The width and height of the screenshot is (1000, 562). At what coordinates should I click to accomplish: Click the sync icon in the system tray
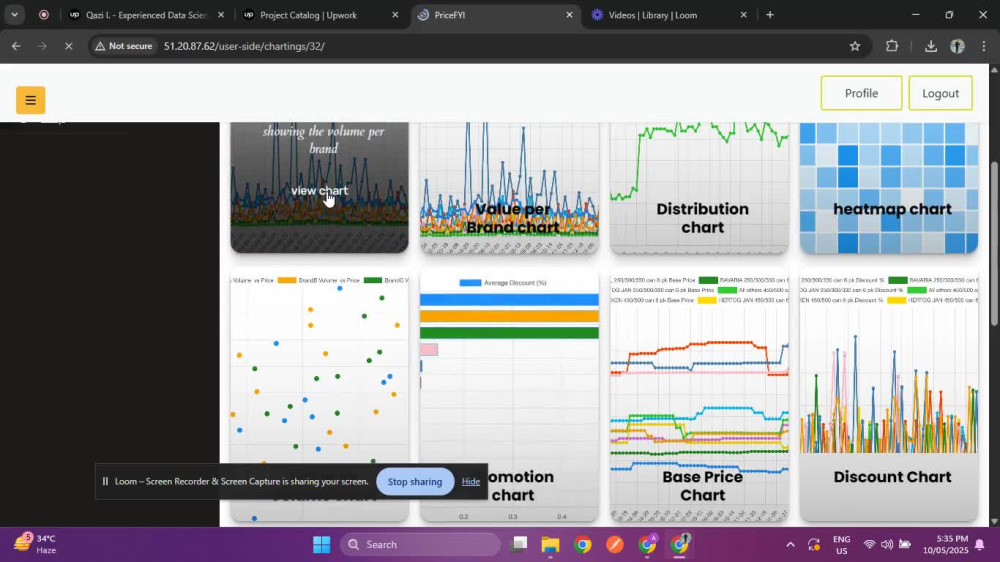click(x=814, y=544)
